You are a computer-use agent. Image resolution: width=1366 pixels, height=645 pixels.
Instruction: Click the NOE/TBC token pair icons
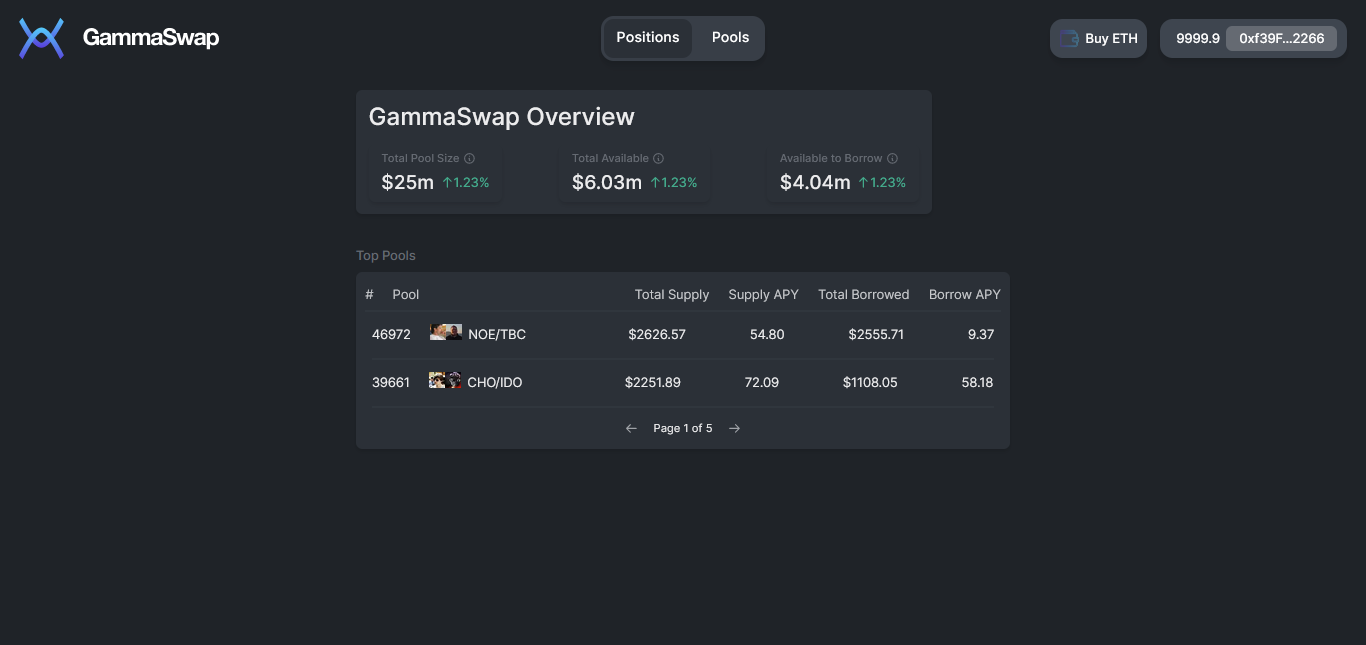pyautogui.click(x=446, y=332)
